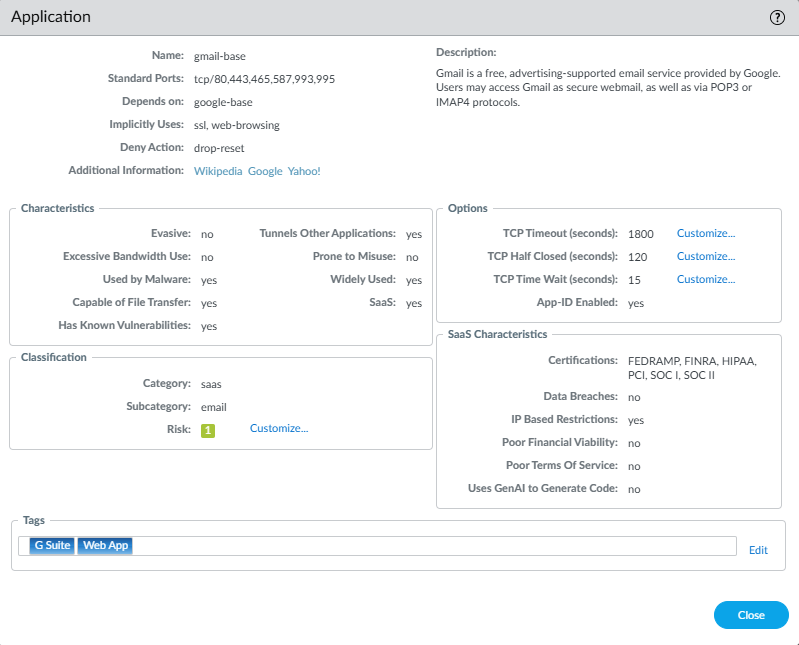Click the IP Based Restrictions yes value
Screen dimensions: 799x645
[636, 420]
